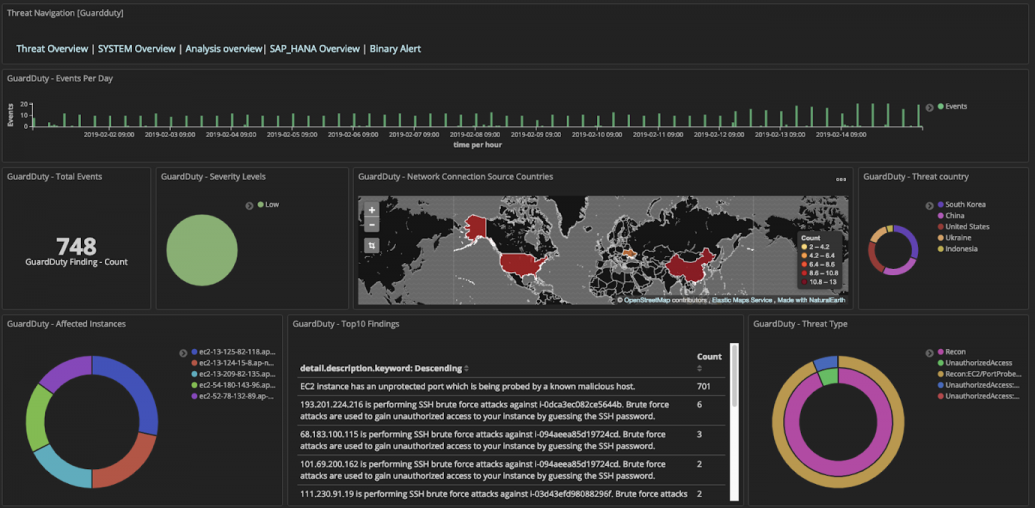The image size is (1035, 508).
Task: Sort findings table by Count column
Action: (709, 361)
